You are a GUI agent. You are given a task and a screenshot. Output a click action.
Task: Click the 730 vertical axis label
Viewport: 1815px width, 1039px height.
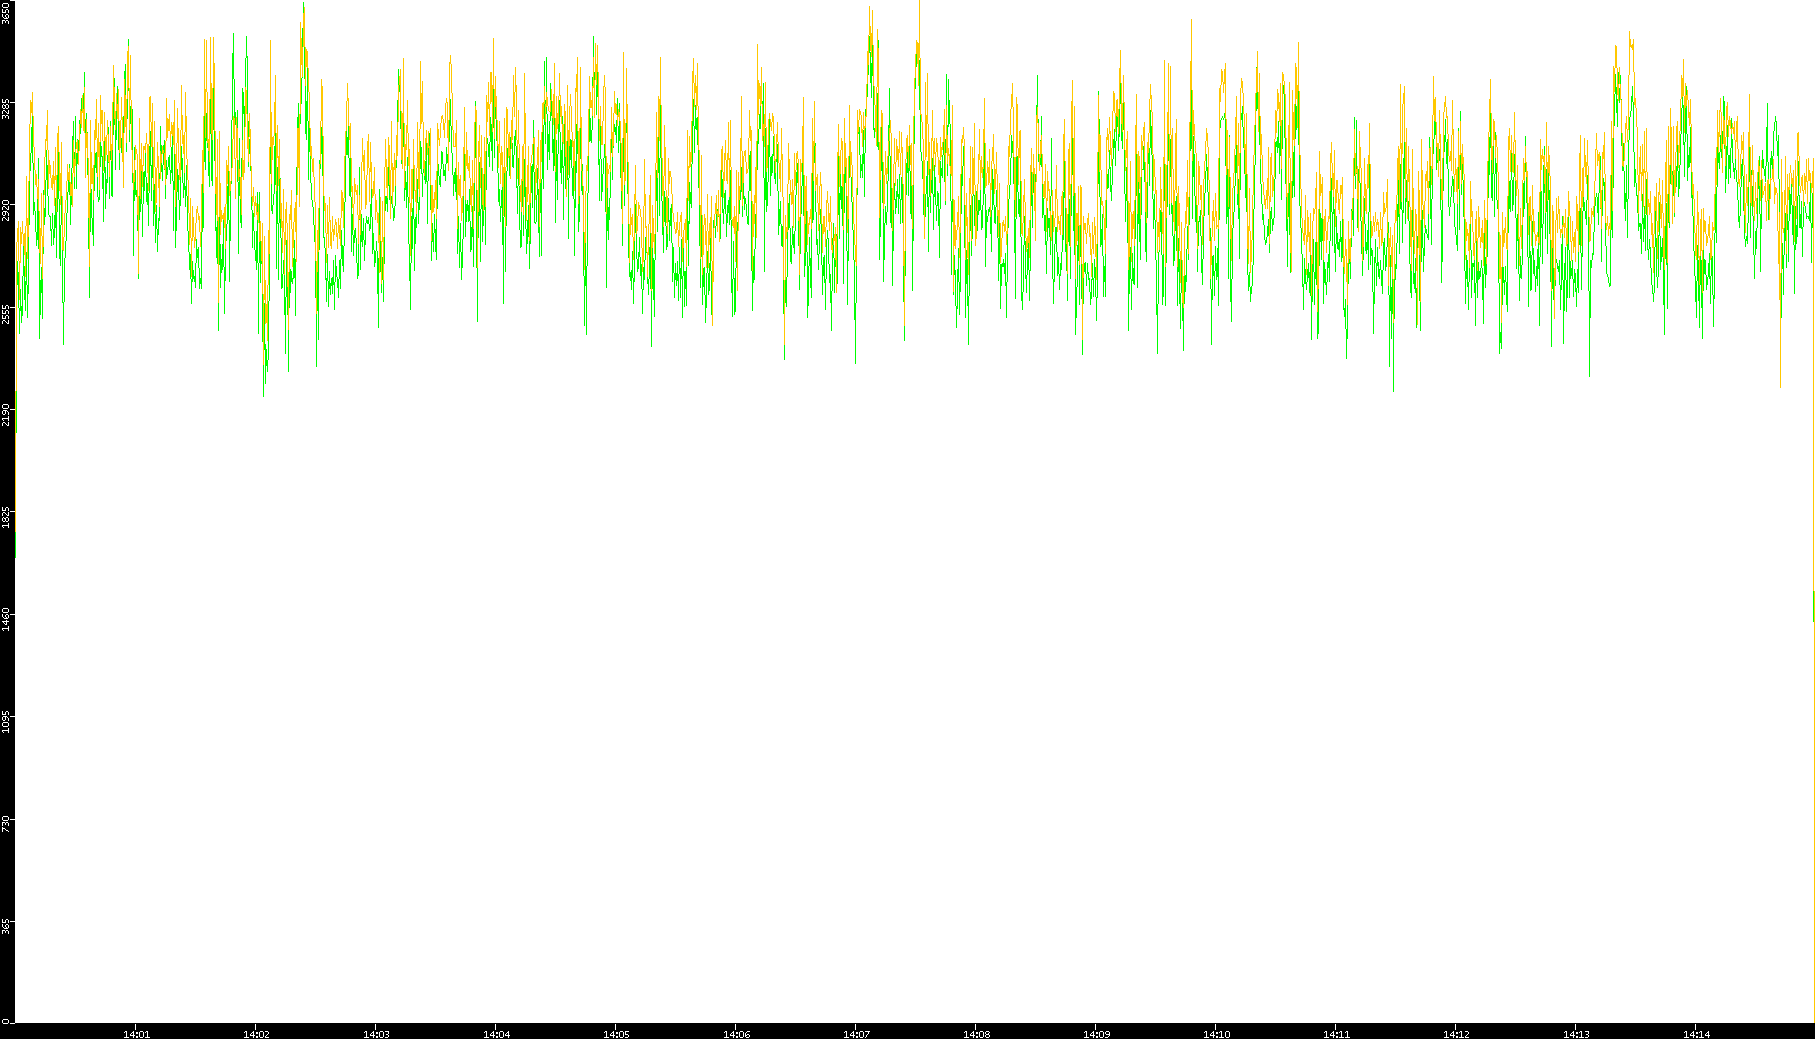tap(7, 824)
